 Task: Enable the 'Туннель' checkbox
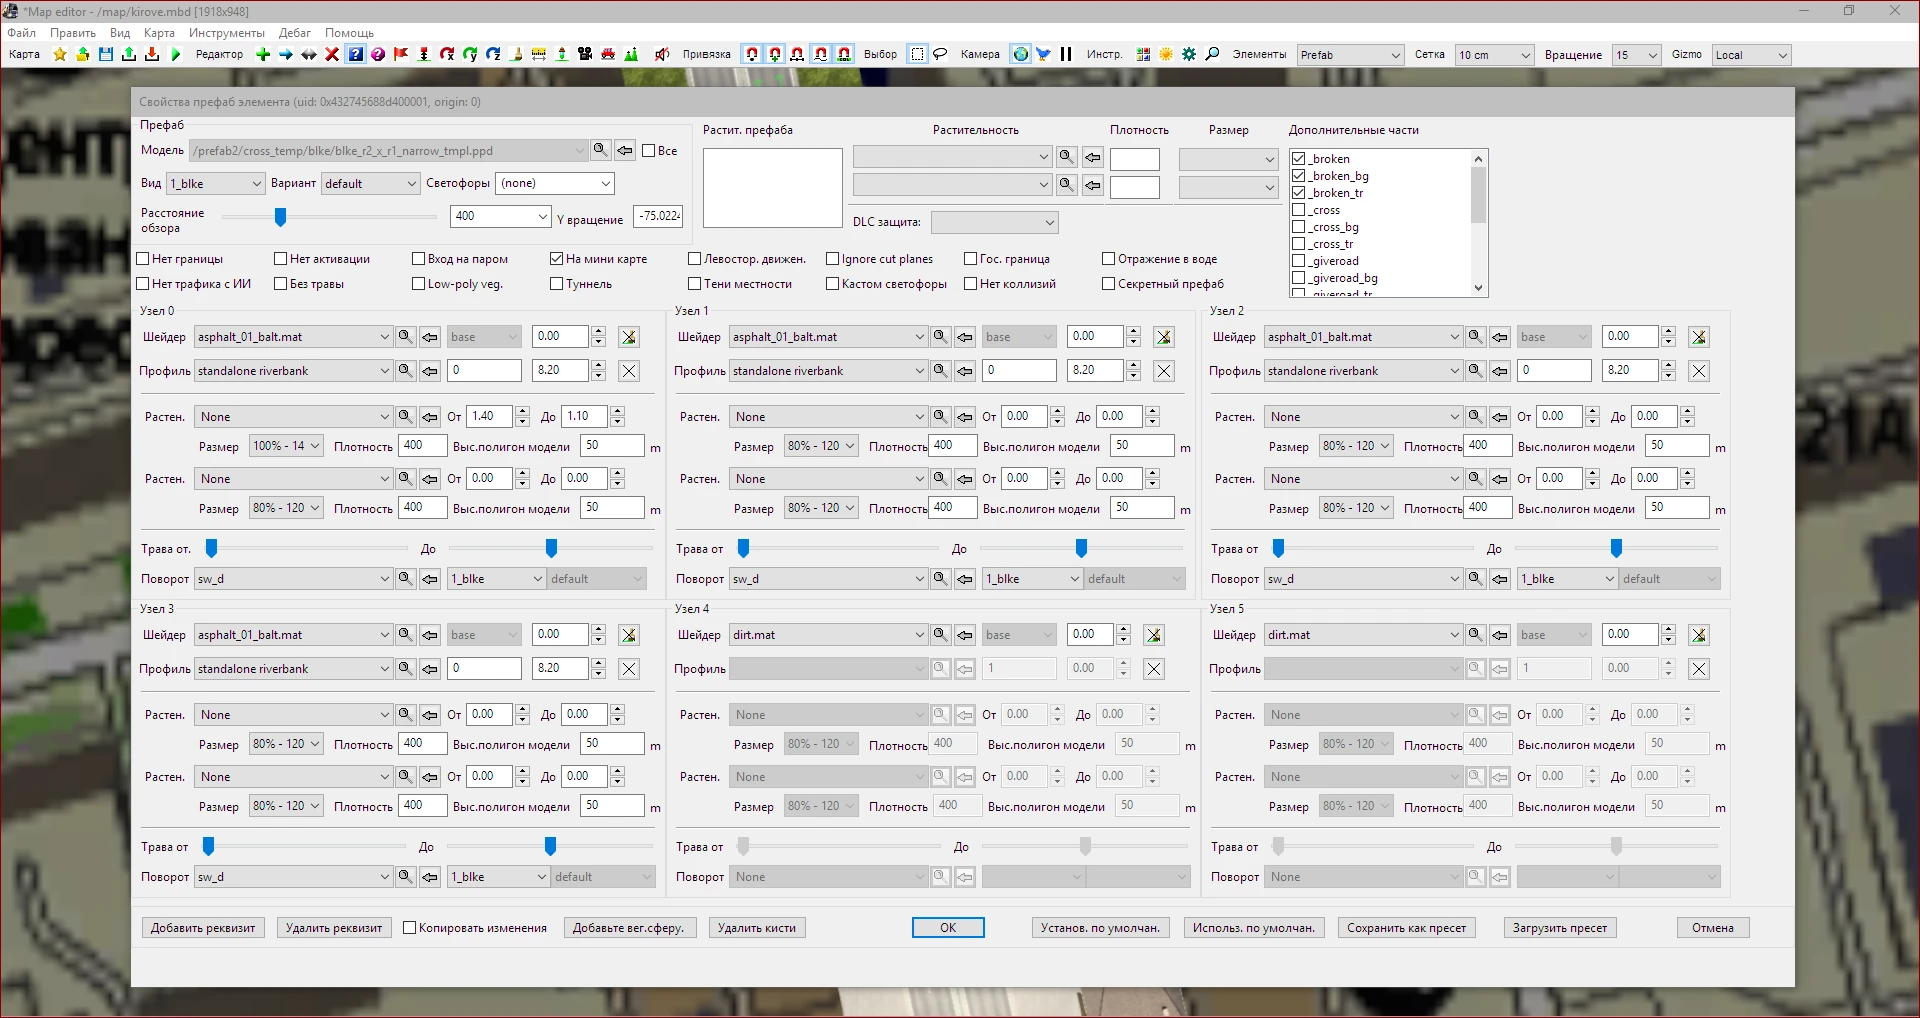556,284
